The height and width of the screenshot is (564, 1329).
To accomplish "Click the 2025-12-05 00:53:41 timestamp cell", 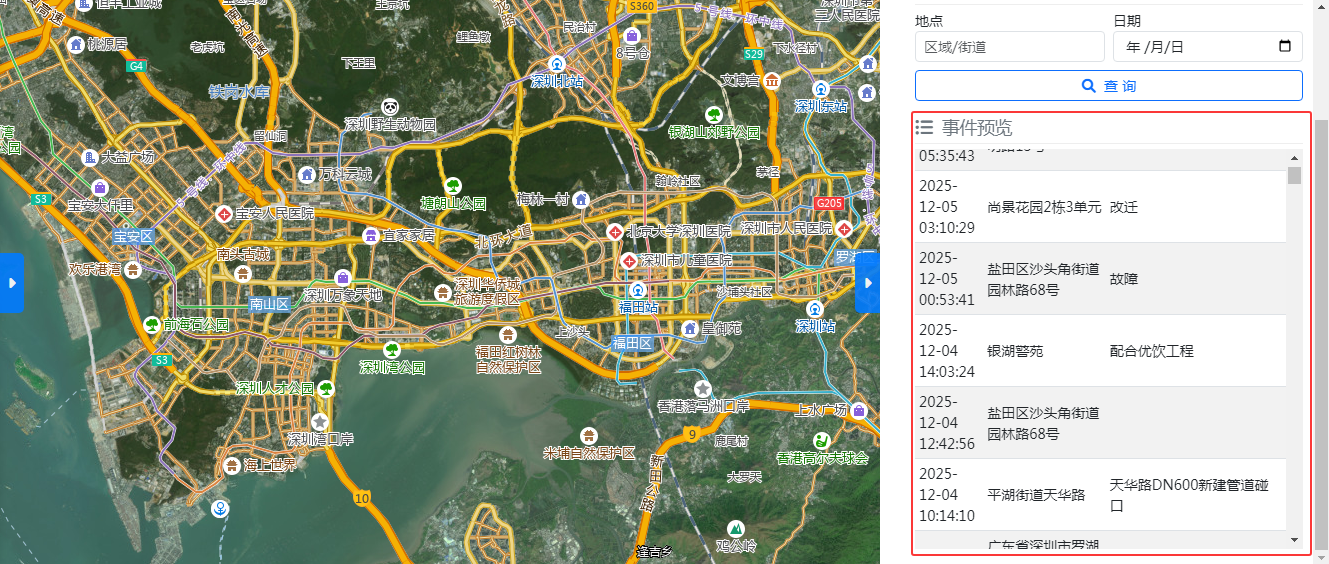I will pos(947,278).
